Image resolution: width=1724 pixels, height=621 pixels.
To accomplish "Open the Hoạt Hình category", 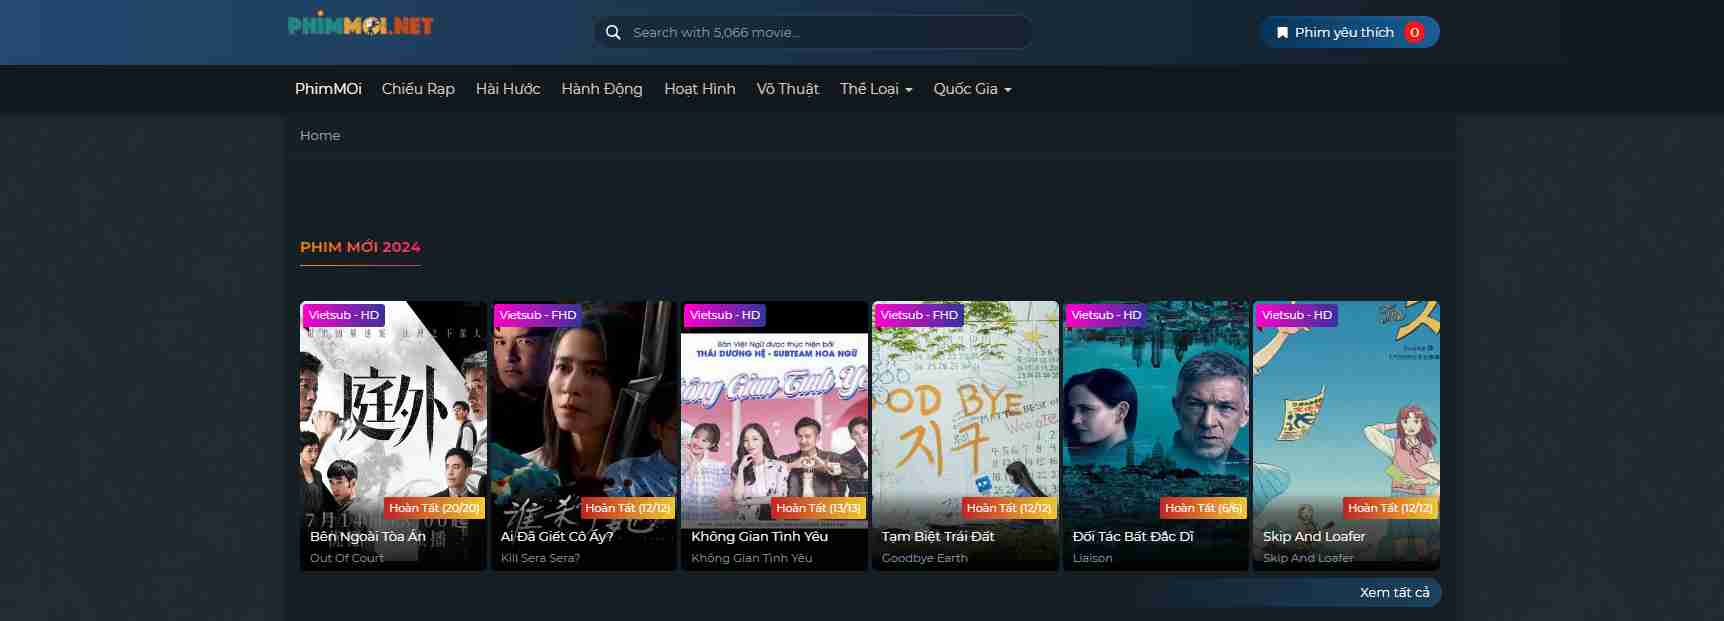I will pos(700,89).
